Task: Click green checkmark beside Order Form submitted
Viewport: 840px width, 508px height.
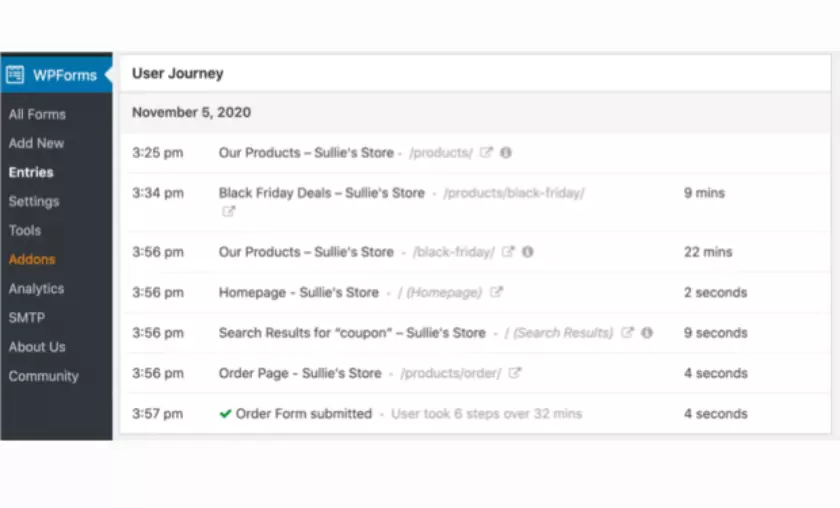Action: pyautogui.click(x=226, y=414)
